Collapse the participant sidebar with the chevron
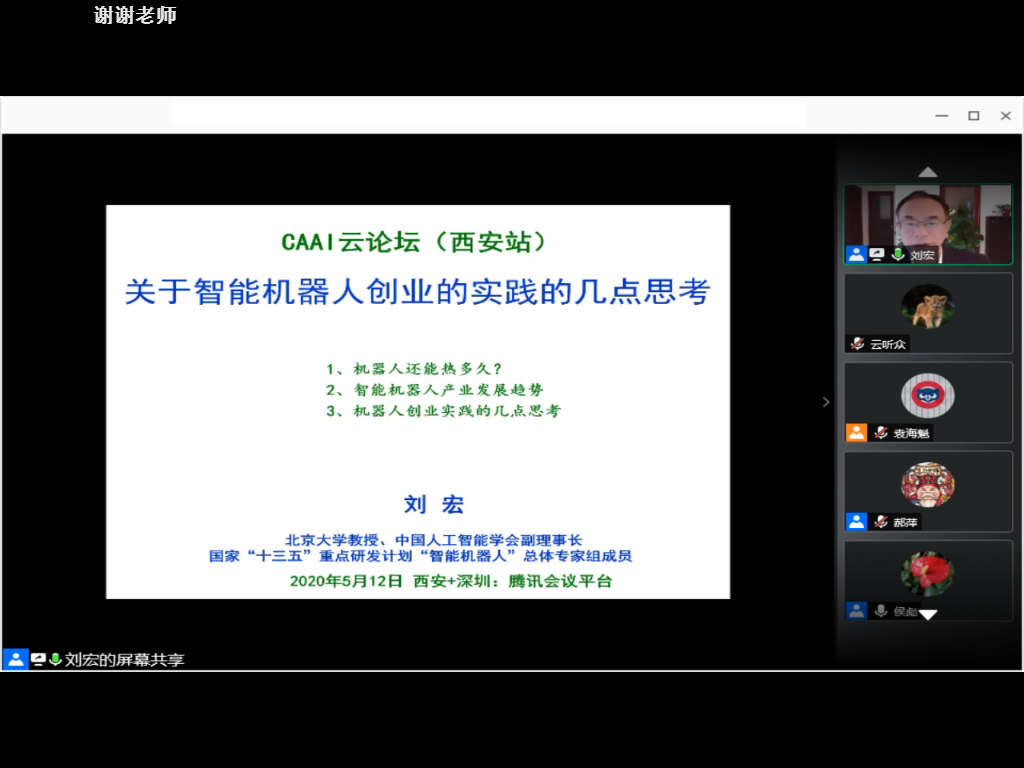The height and width of the screenshot is (768, 1024). [x=826, y=402]
